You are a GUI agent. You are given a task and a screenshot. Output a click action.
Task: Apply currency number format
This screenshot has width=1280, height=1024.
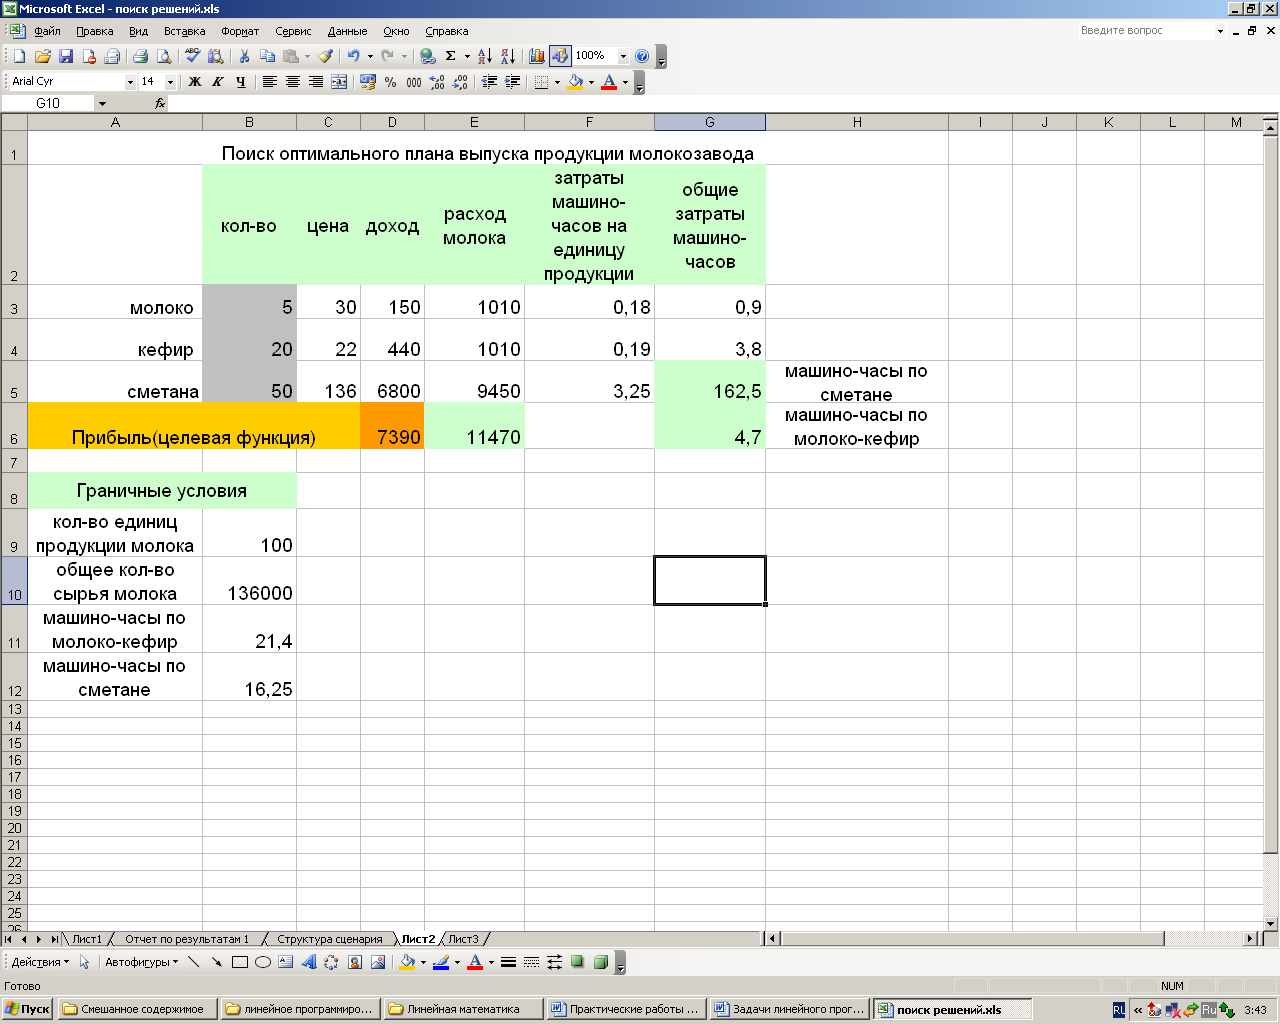point(368,82)
